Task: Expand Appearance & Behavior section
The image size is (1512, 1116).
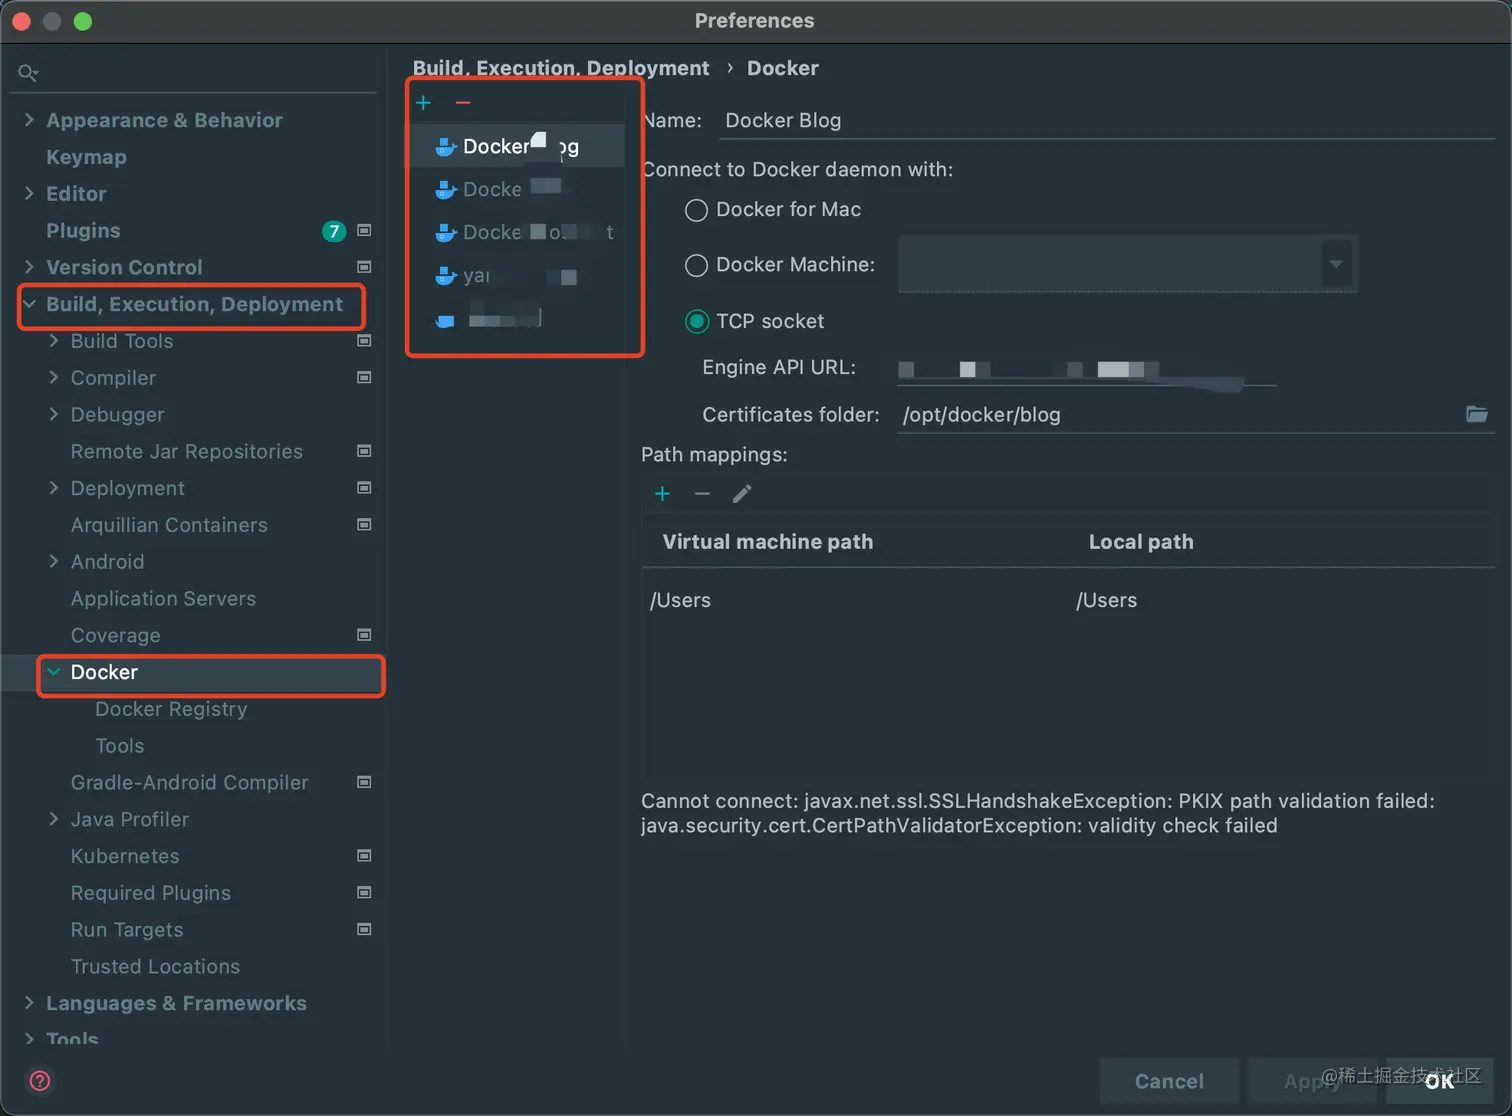Action: click(x=29, y=120)
